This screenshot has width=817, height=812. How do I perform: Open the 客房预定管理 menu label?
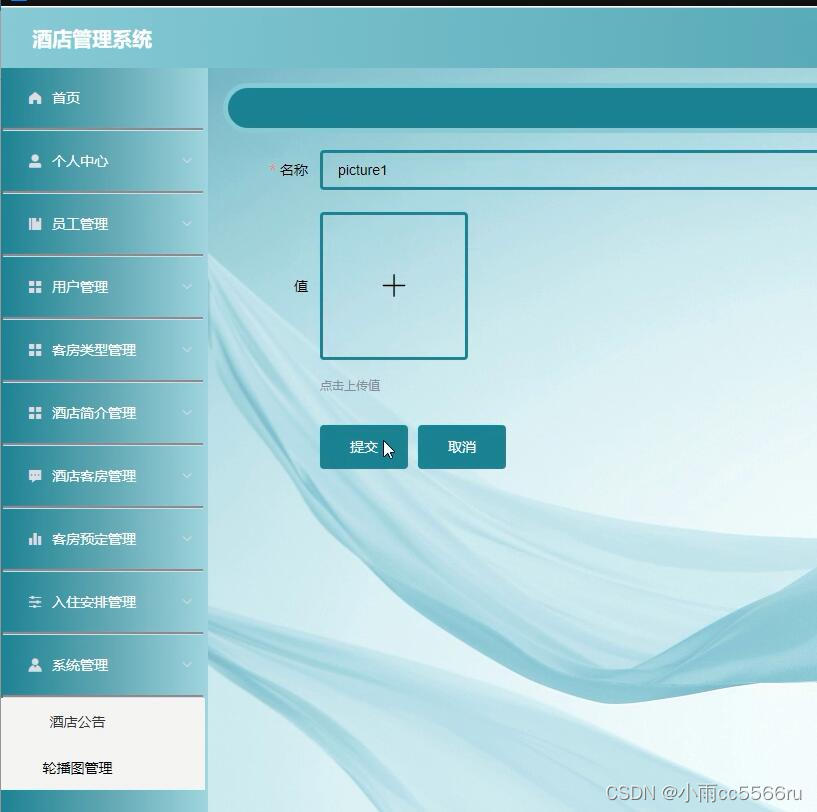click(x=94, y=539)
